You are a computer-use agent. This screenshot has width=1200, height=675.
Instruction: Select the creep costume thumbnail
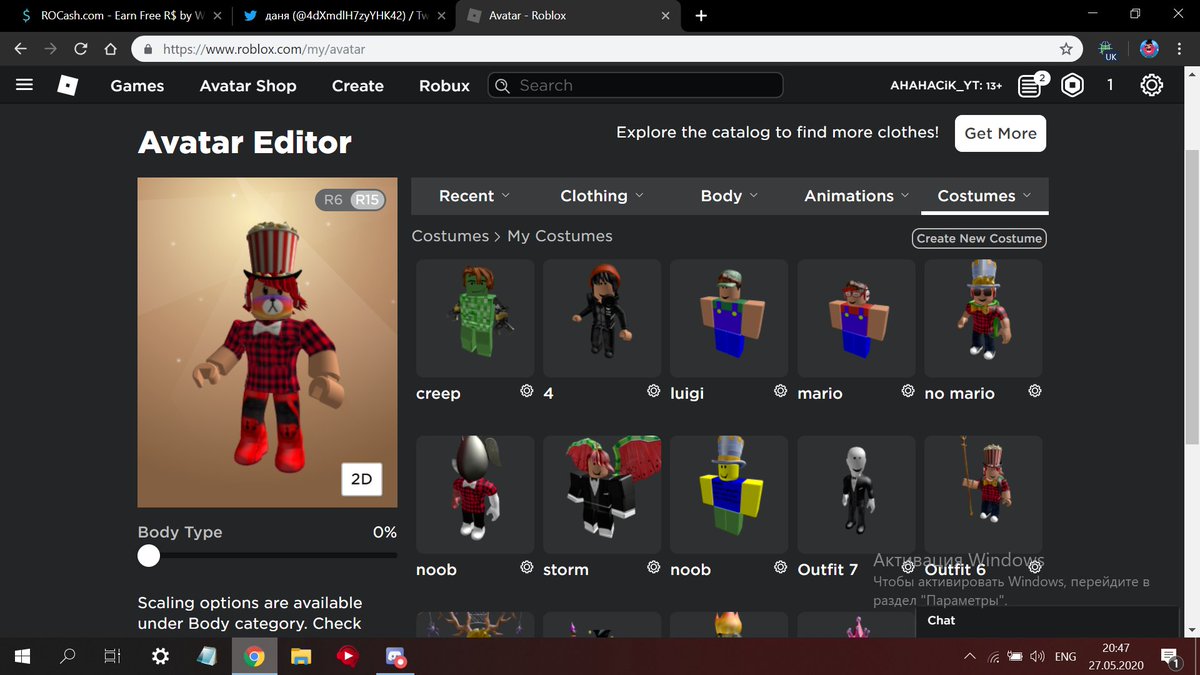(475, 318)
